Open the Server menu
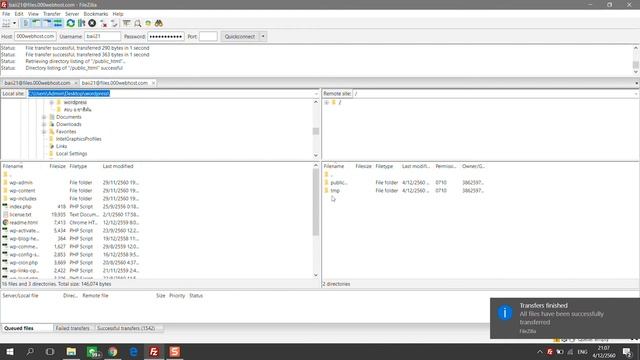The image size is (640, 360). pyautogui.click(x=72, y=14)
